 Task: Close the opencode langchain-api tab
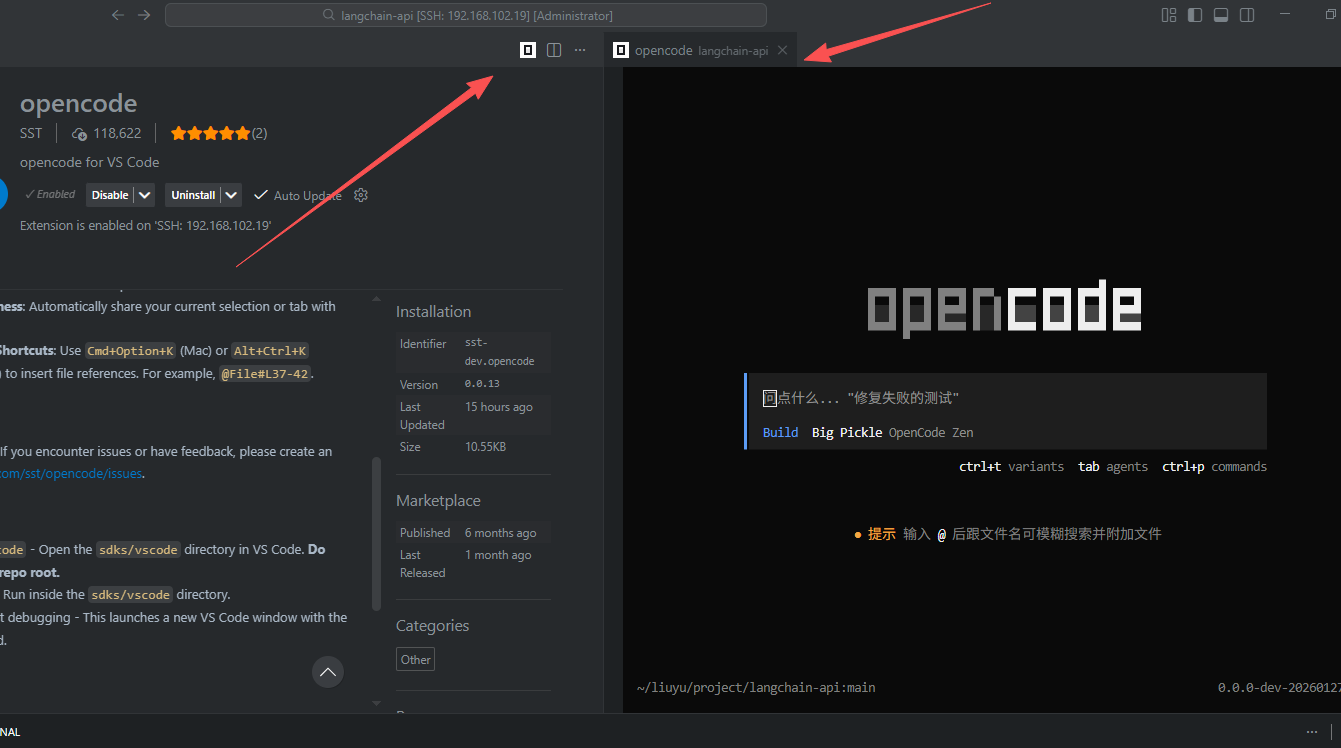[x=783, y=50]
